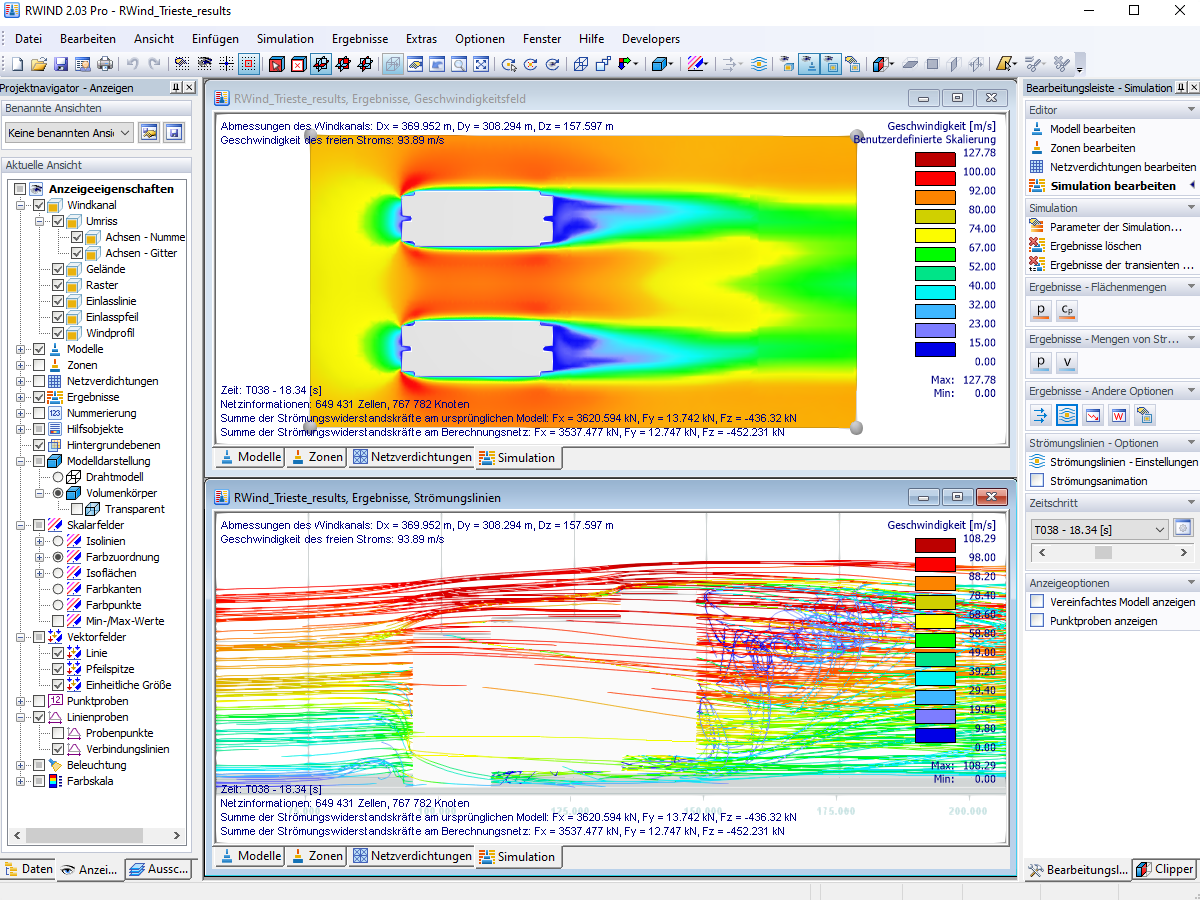This screenshot has height=900, width=1200.
Task: Open the Developers menu
Action: click(x=651, y=39)
